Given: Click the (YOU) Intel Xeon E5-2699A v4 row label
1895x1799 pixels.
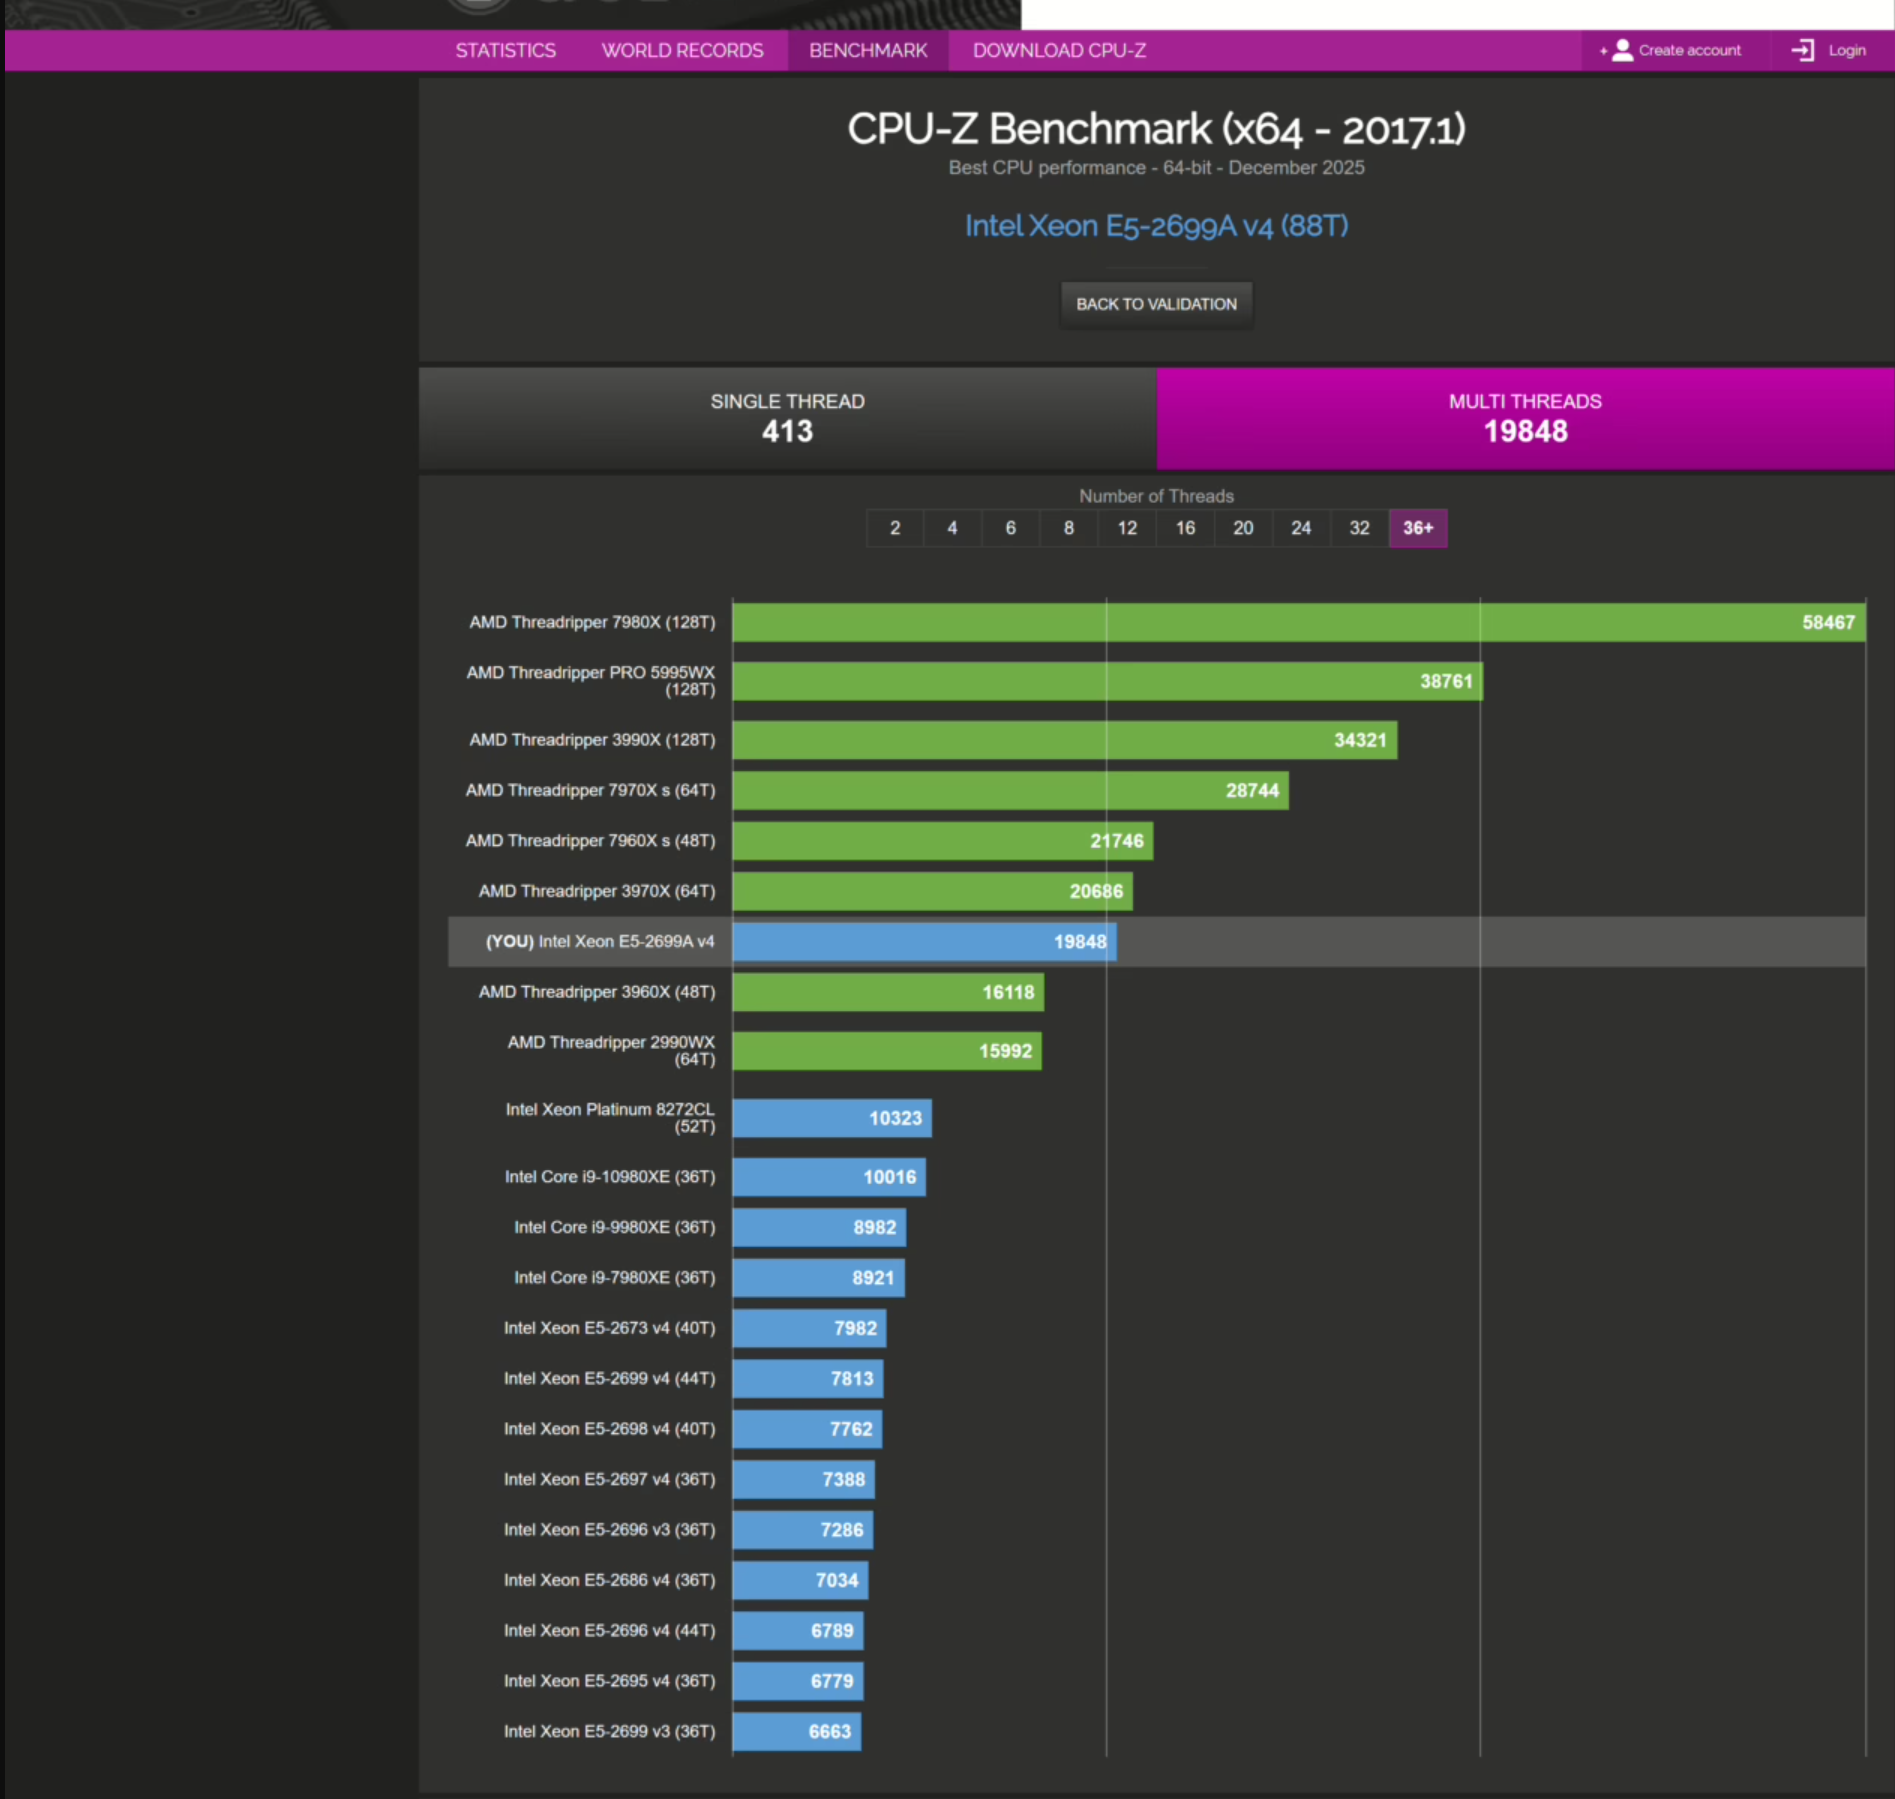Looking at the screenshot, I should tap(600, 942).
